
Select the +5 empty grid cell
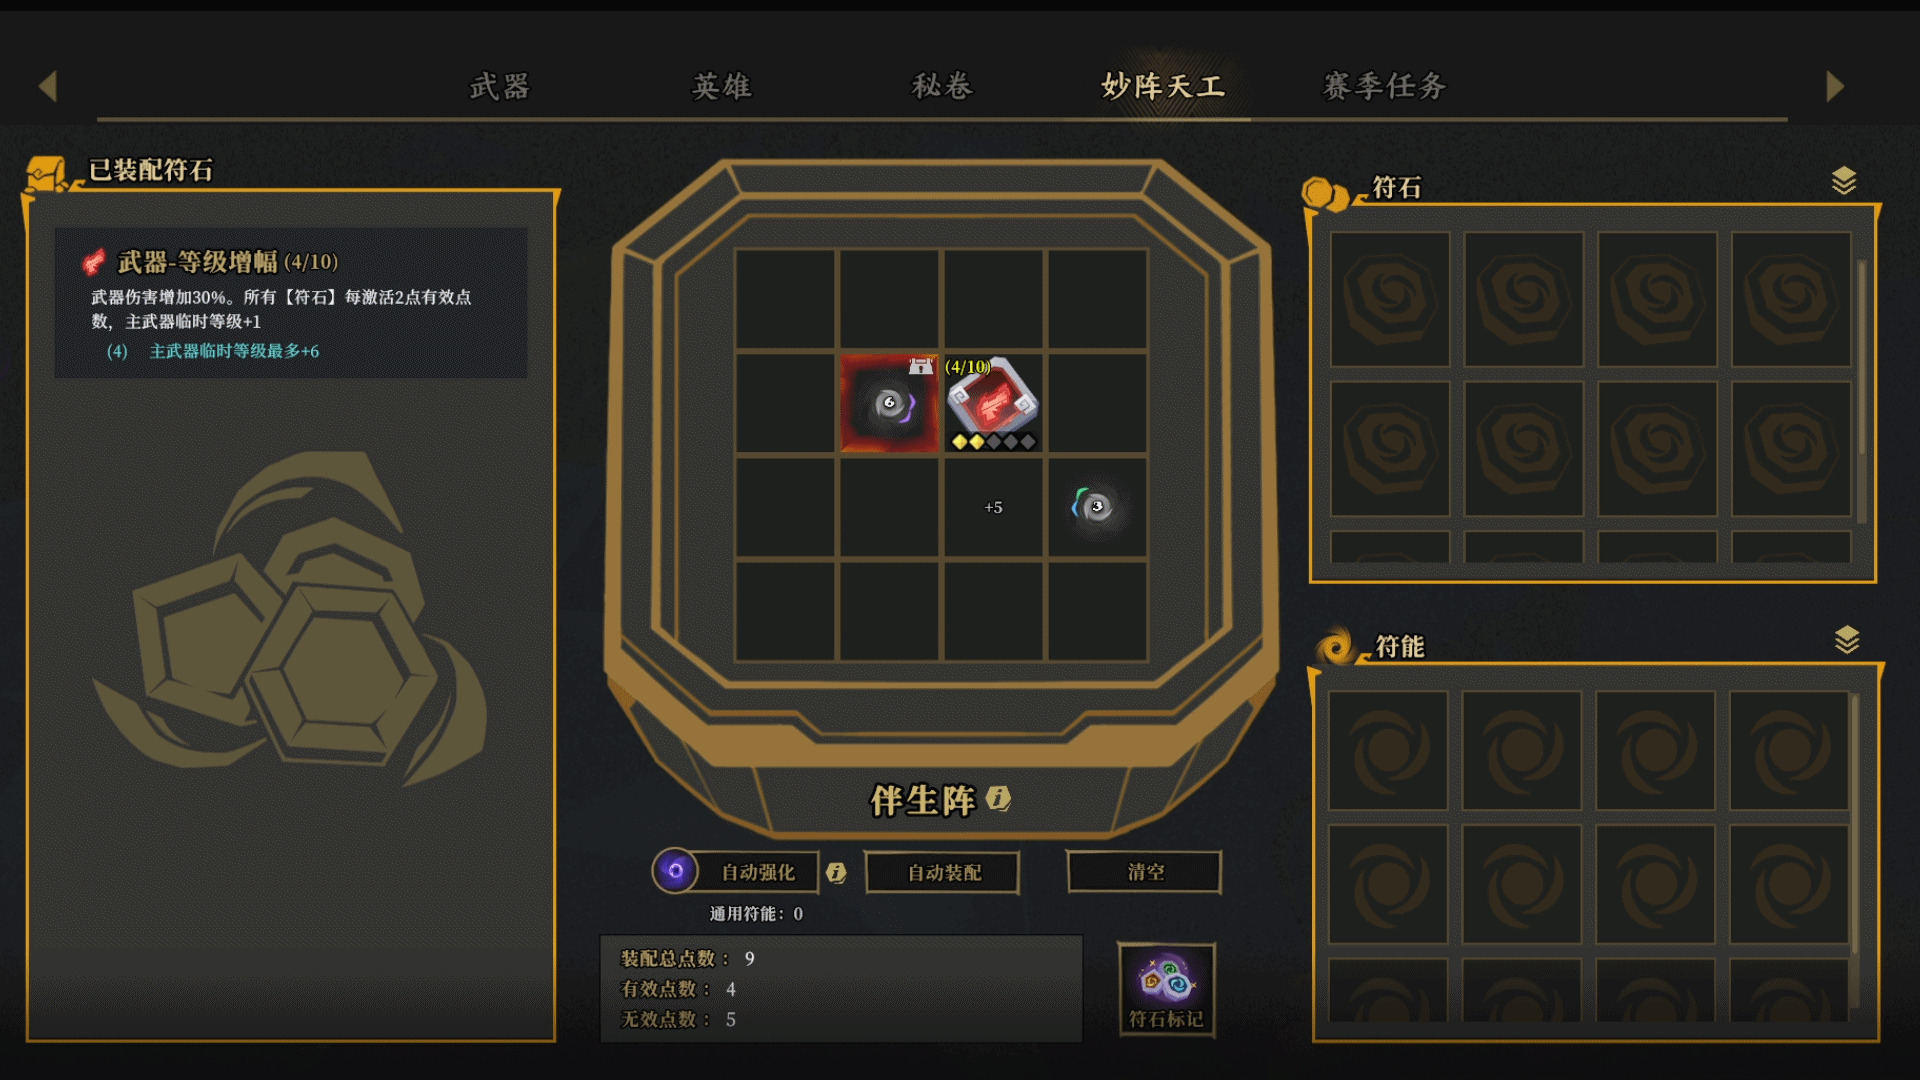click(993, 507)
